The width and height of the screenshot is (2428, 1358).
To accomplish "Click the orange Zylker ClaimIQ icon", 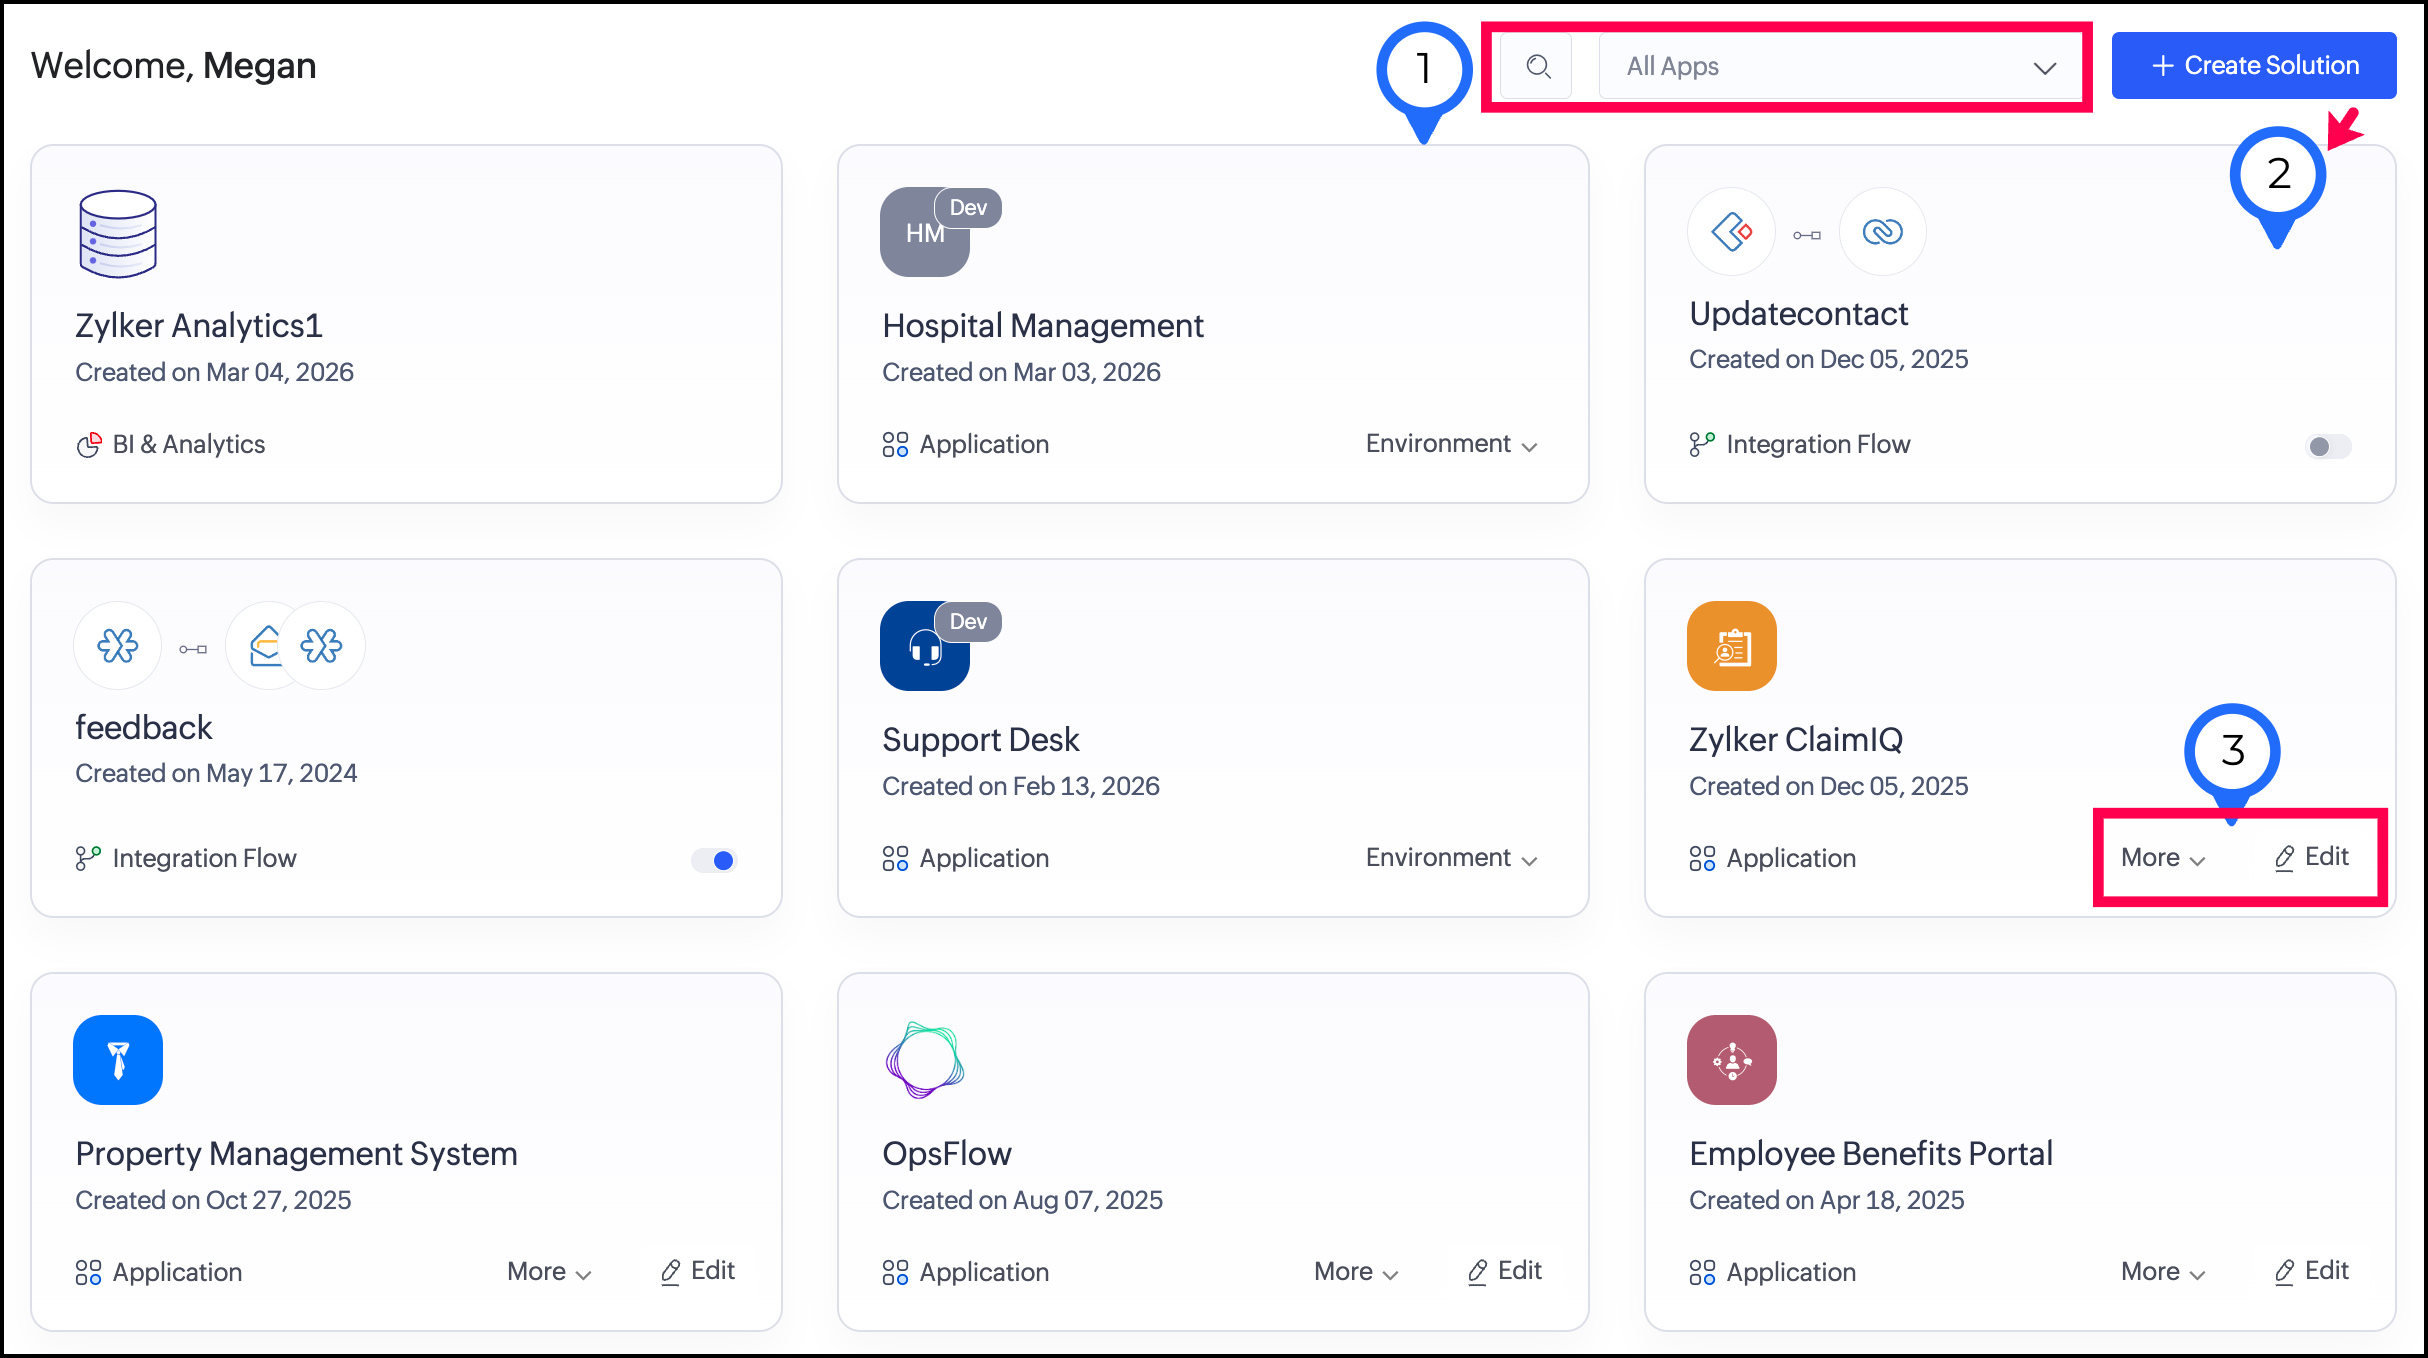I will (1731, 646).
